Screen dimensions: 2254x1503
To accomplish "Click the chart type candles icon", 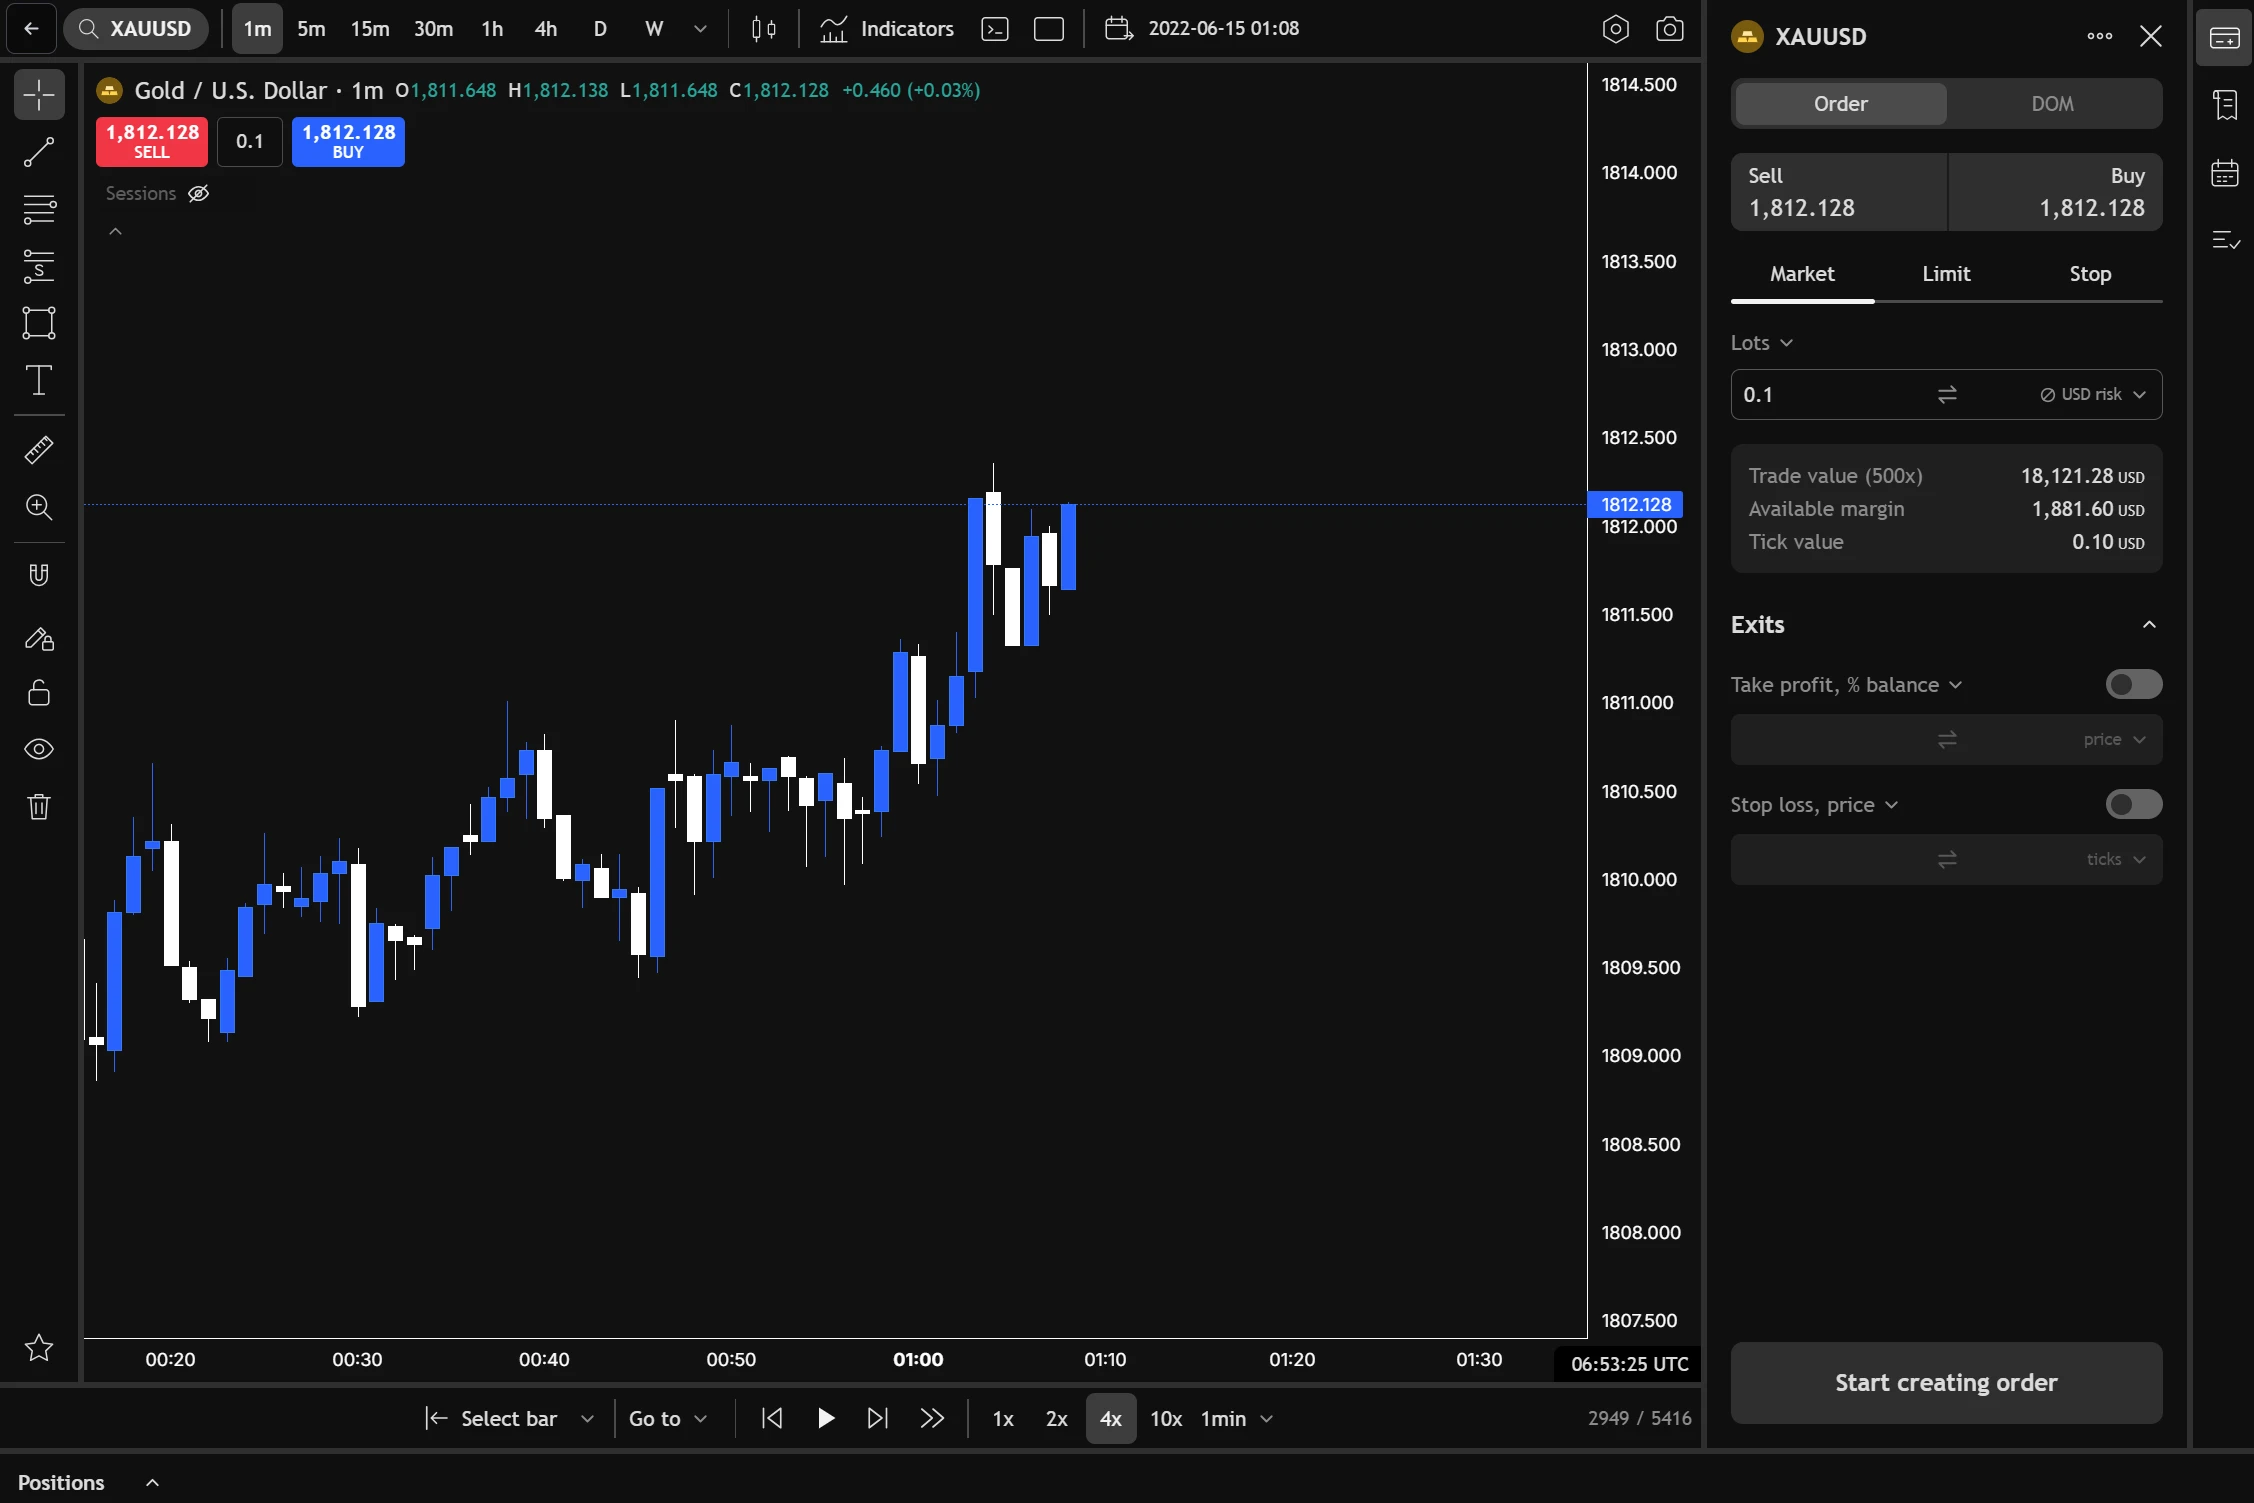I will coord(764,29).
